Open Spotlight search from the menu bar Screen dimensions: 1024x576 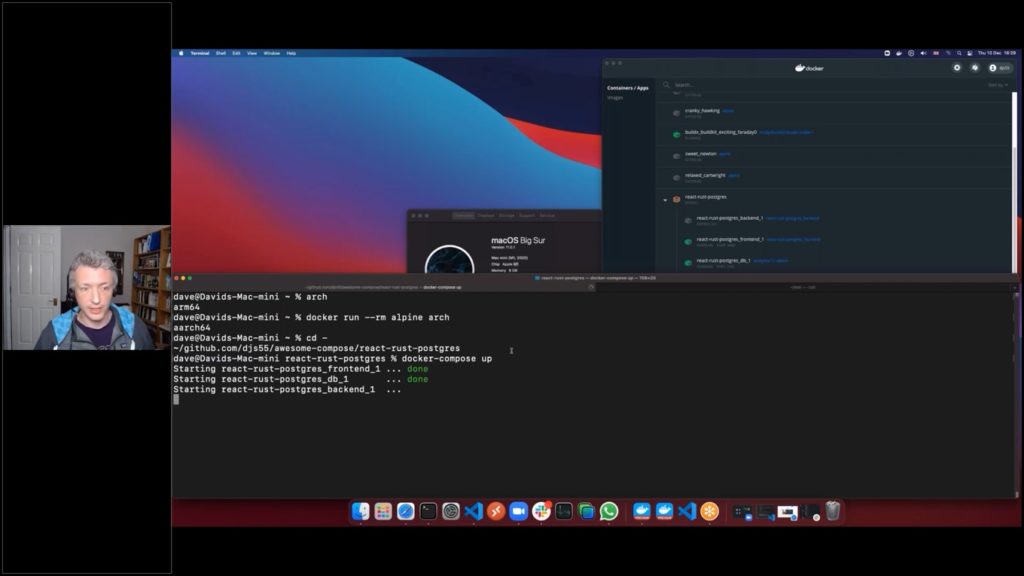point(958,53)
